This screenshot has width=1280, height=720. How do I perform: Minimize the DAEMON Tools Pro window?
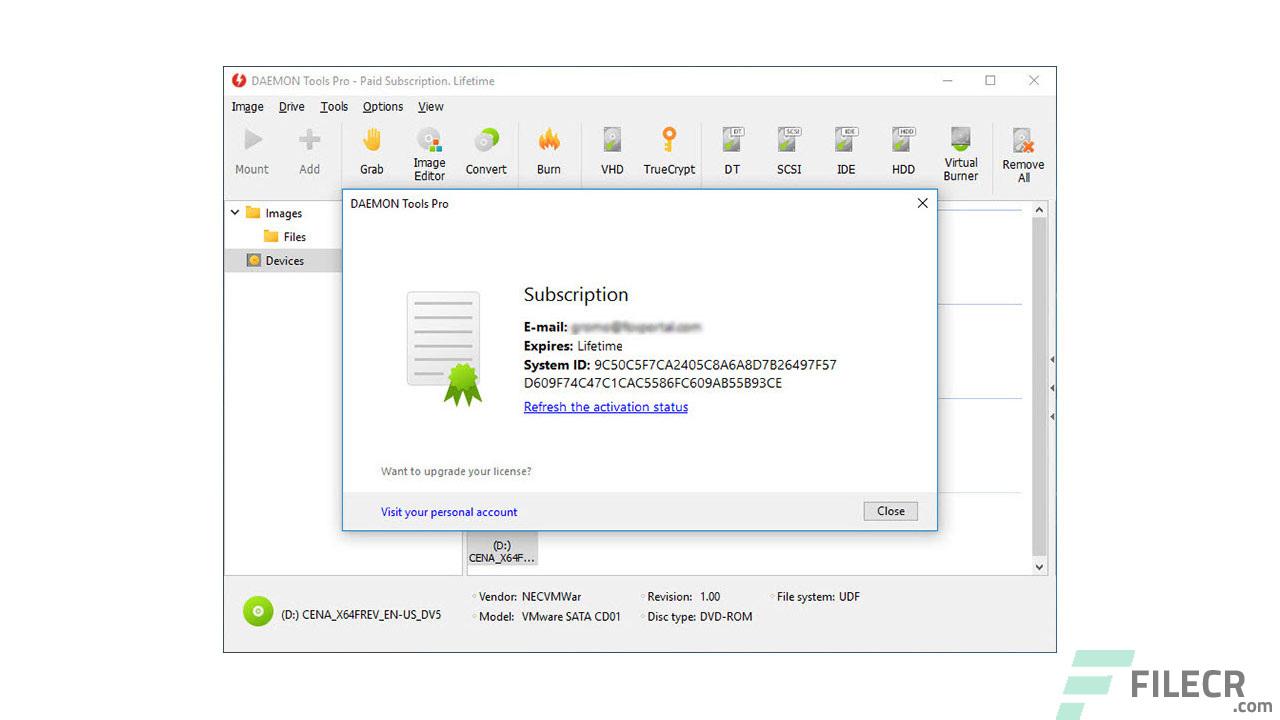click(947, 81)
